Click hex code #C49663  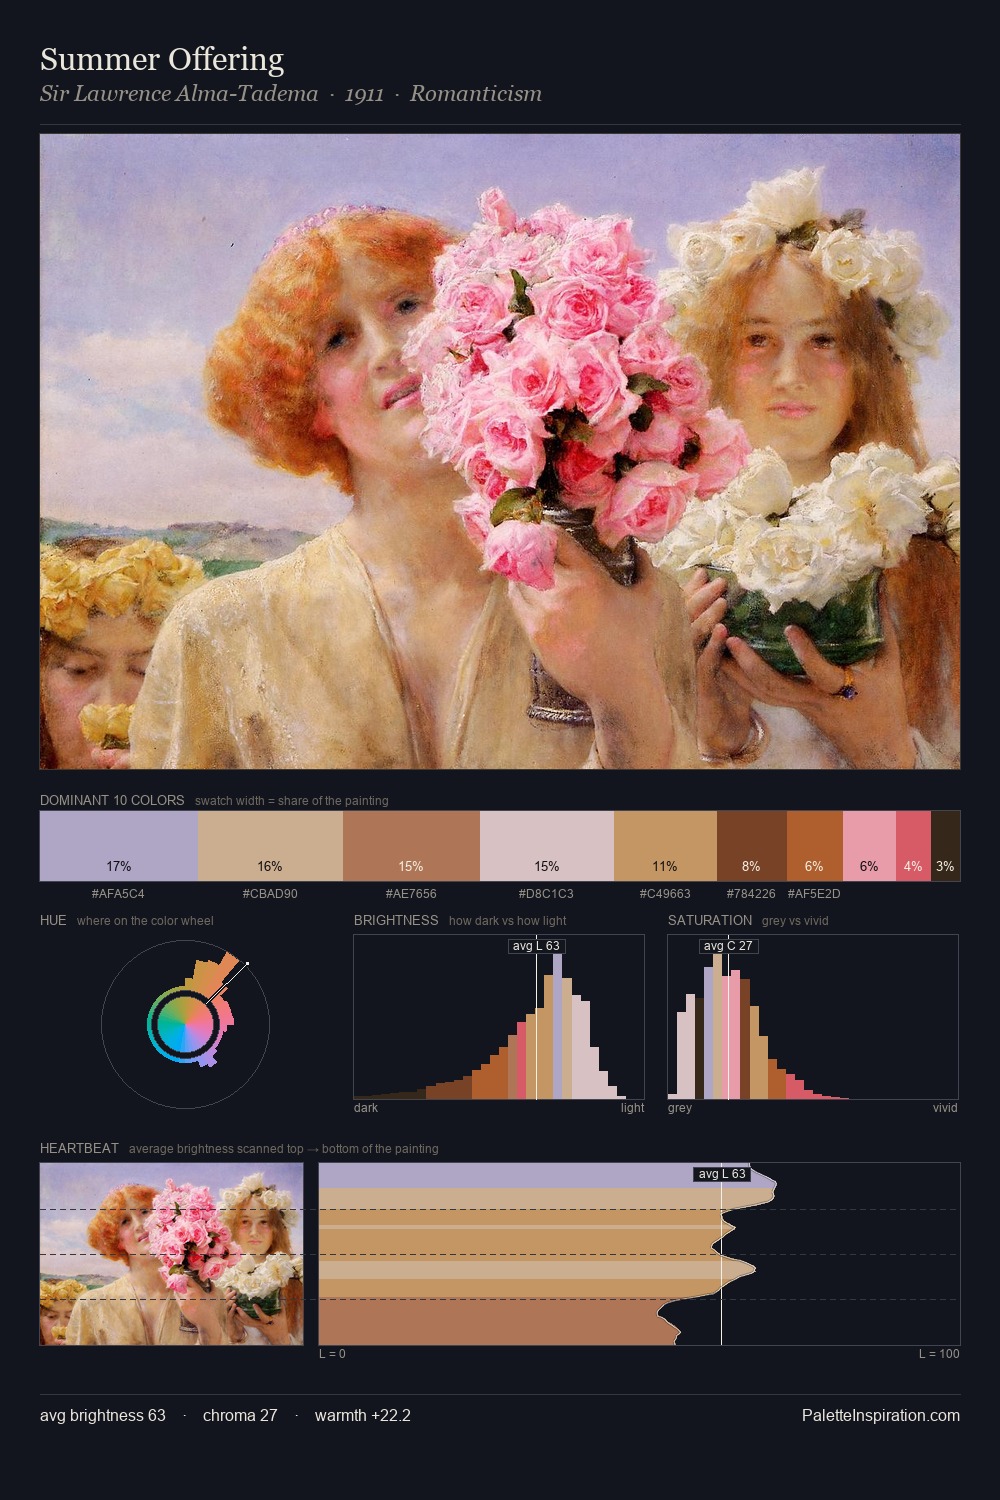[x=665, y=894]
